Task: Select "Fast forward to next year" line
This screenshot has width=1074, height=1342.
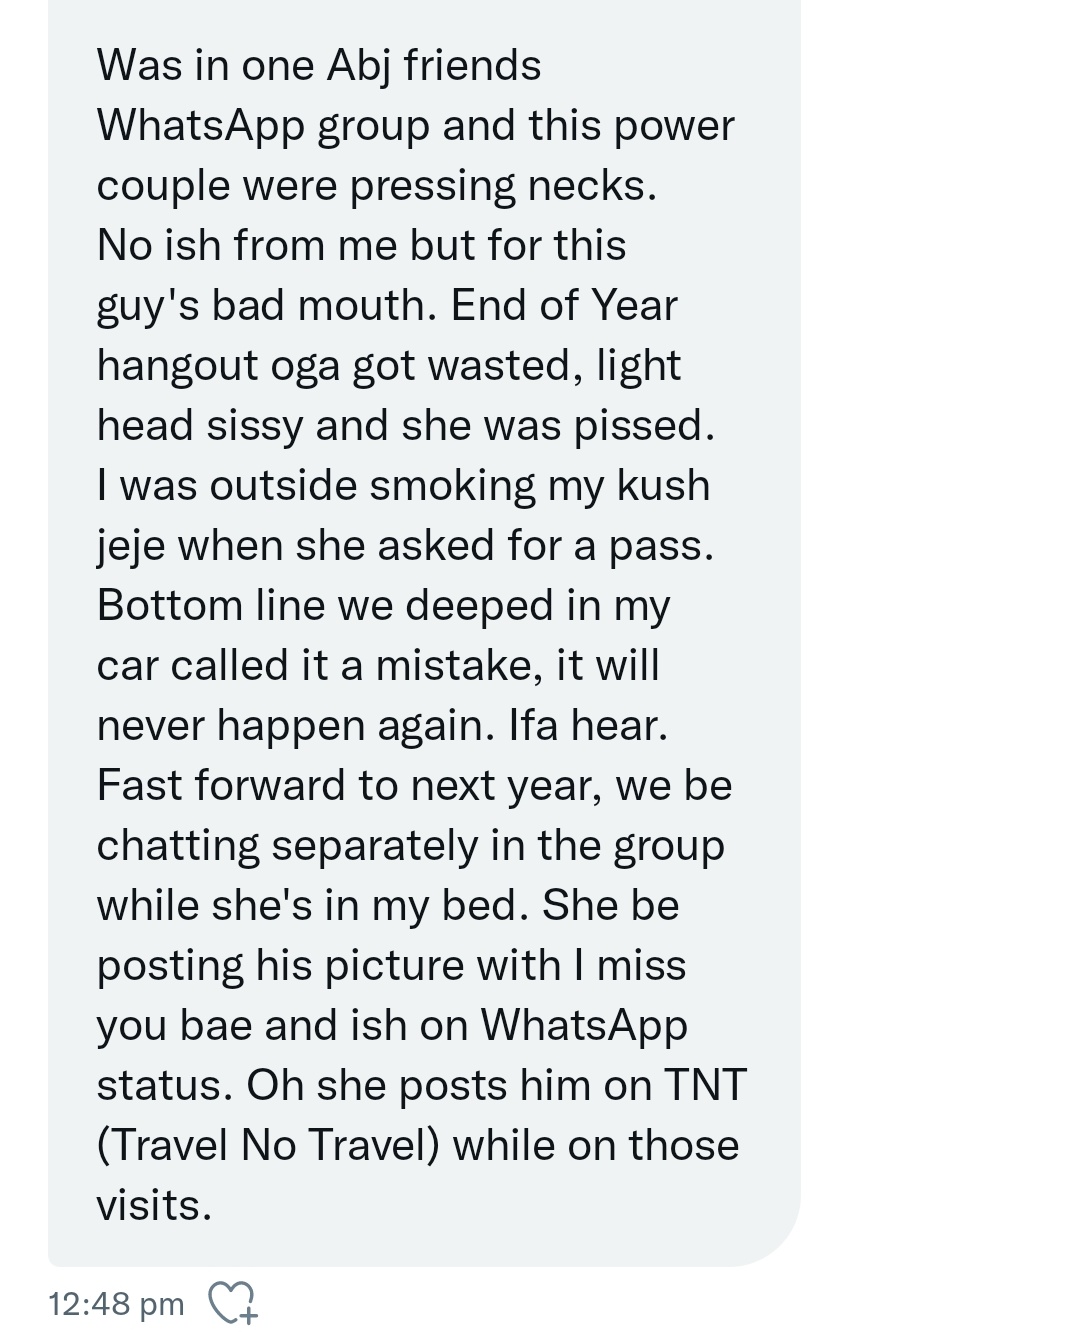Action: 415,787
